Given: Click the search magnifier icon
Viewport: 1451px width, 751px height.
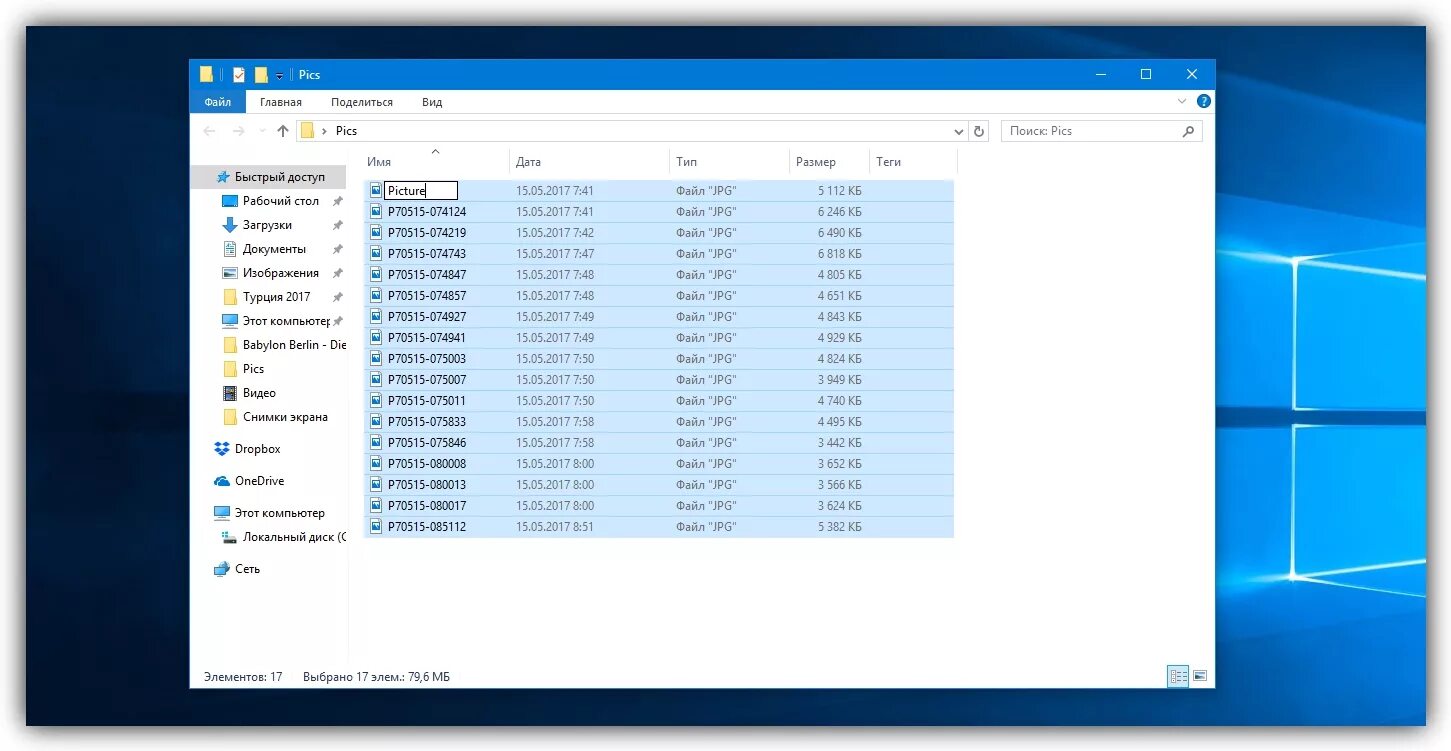Looking at the screenshot, I should (x=1188, y=131).
